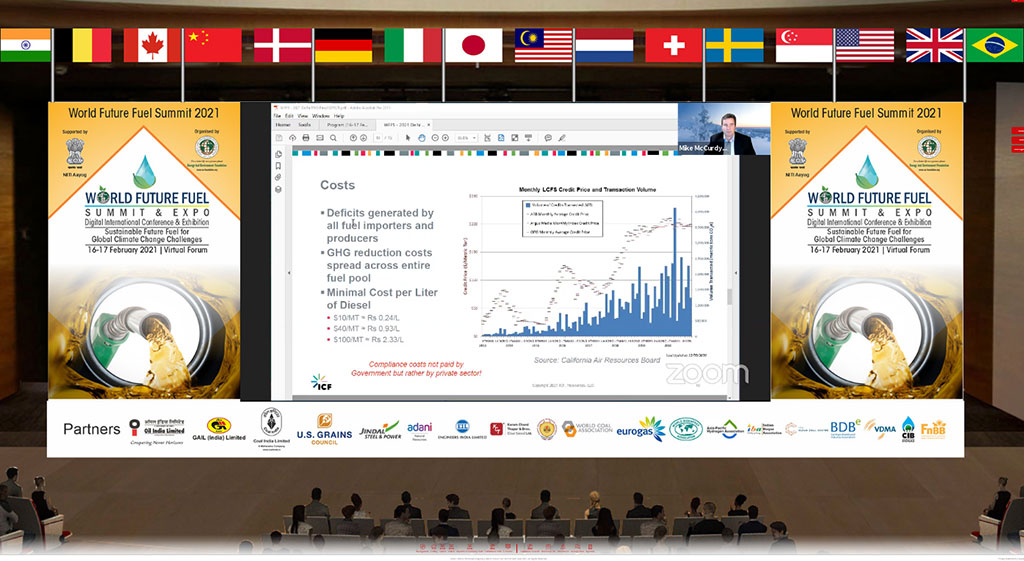The height and width of the screenshot is (561, 1024).
Task: Click the full screen mode icon
Action: [x=515, y=138]
